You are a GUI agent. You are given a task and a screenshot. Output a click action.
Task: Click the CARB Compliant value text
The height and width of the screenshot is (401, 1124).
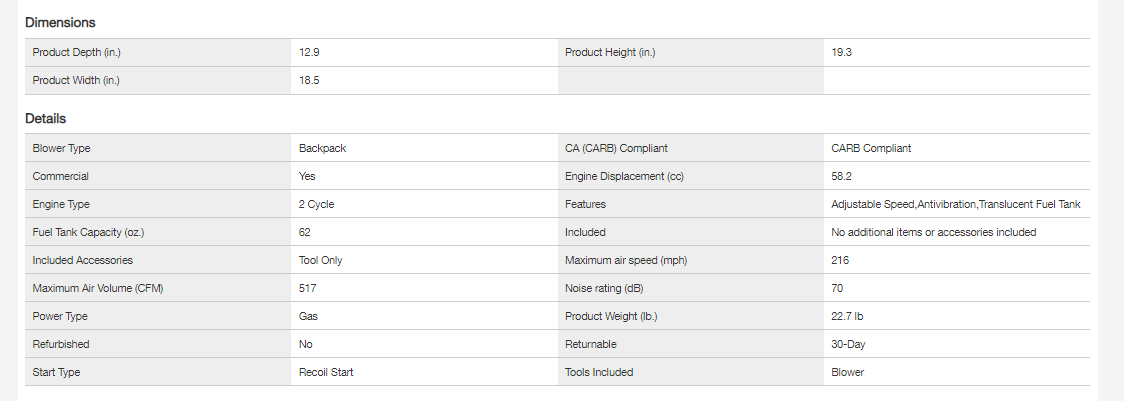click(871, 148)
